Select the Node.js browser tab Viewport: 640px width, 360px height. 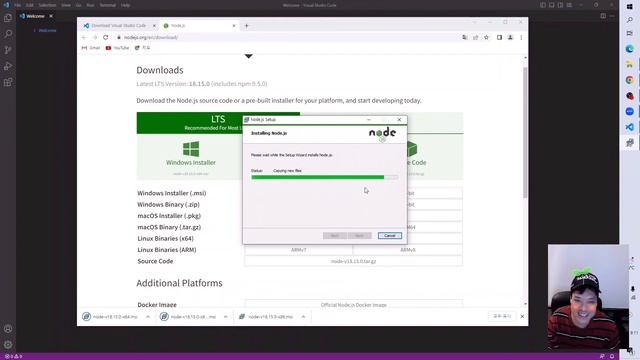point(200,26)
